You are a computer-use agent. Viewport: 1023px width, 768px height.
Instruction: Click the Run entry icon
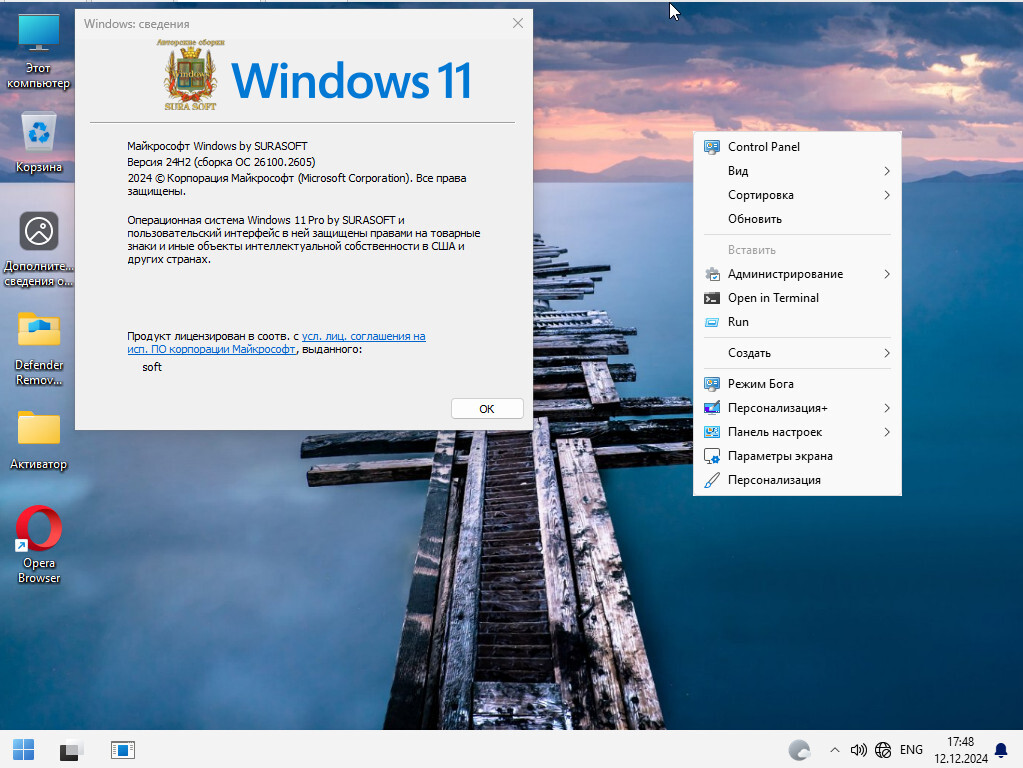tap(712, 322)
